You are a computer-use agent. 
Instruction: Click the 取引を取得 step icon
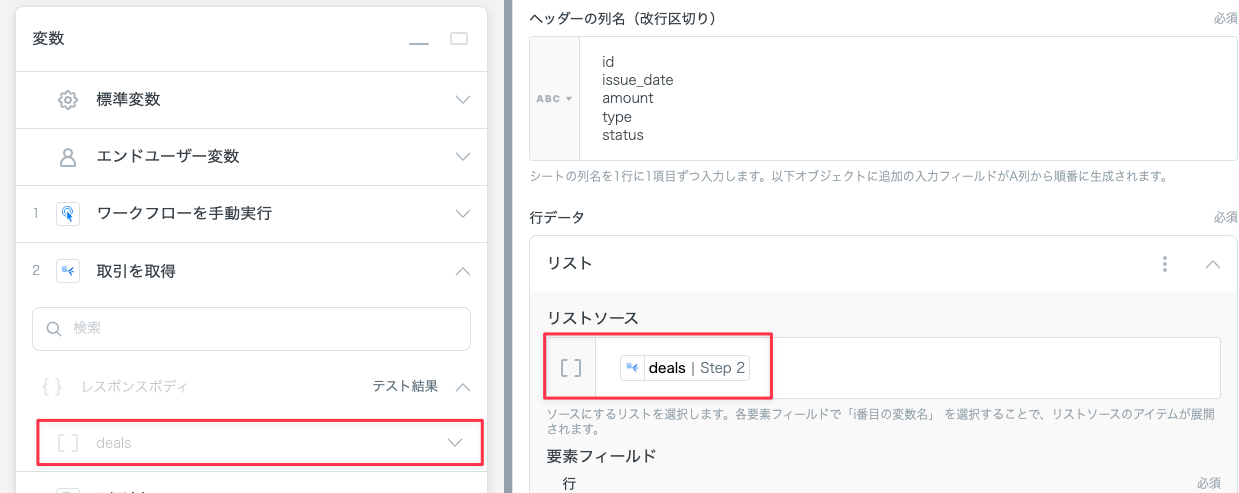(x=68, y=270)
